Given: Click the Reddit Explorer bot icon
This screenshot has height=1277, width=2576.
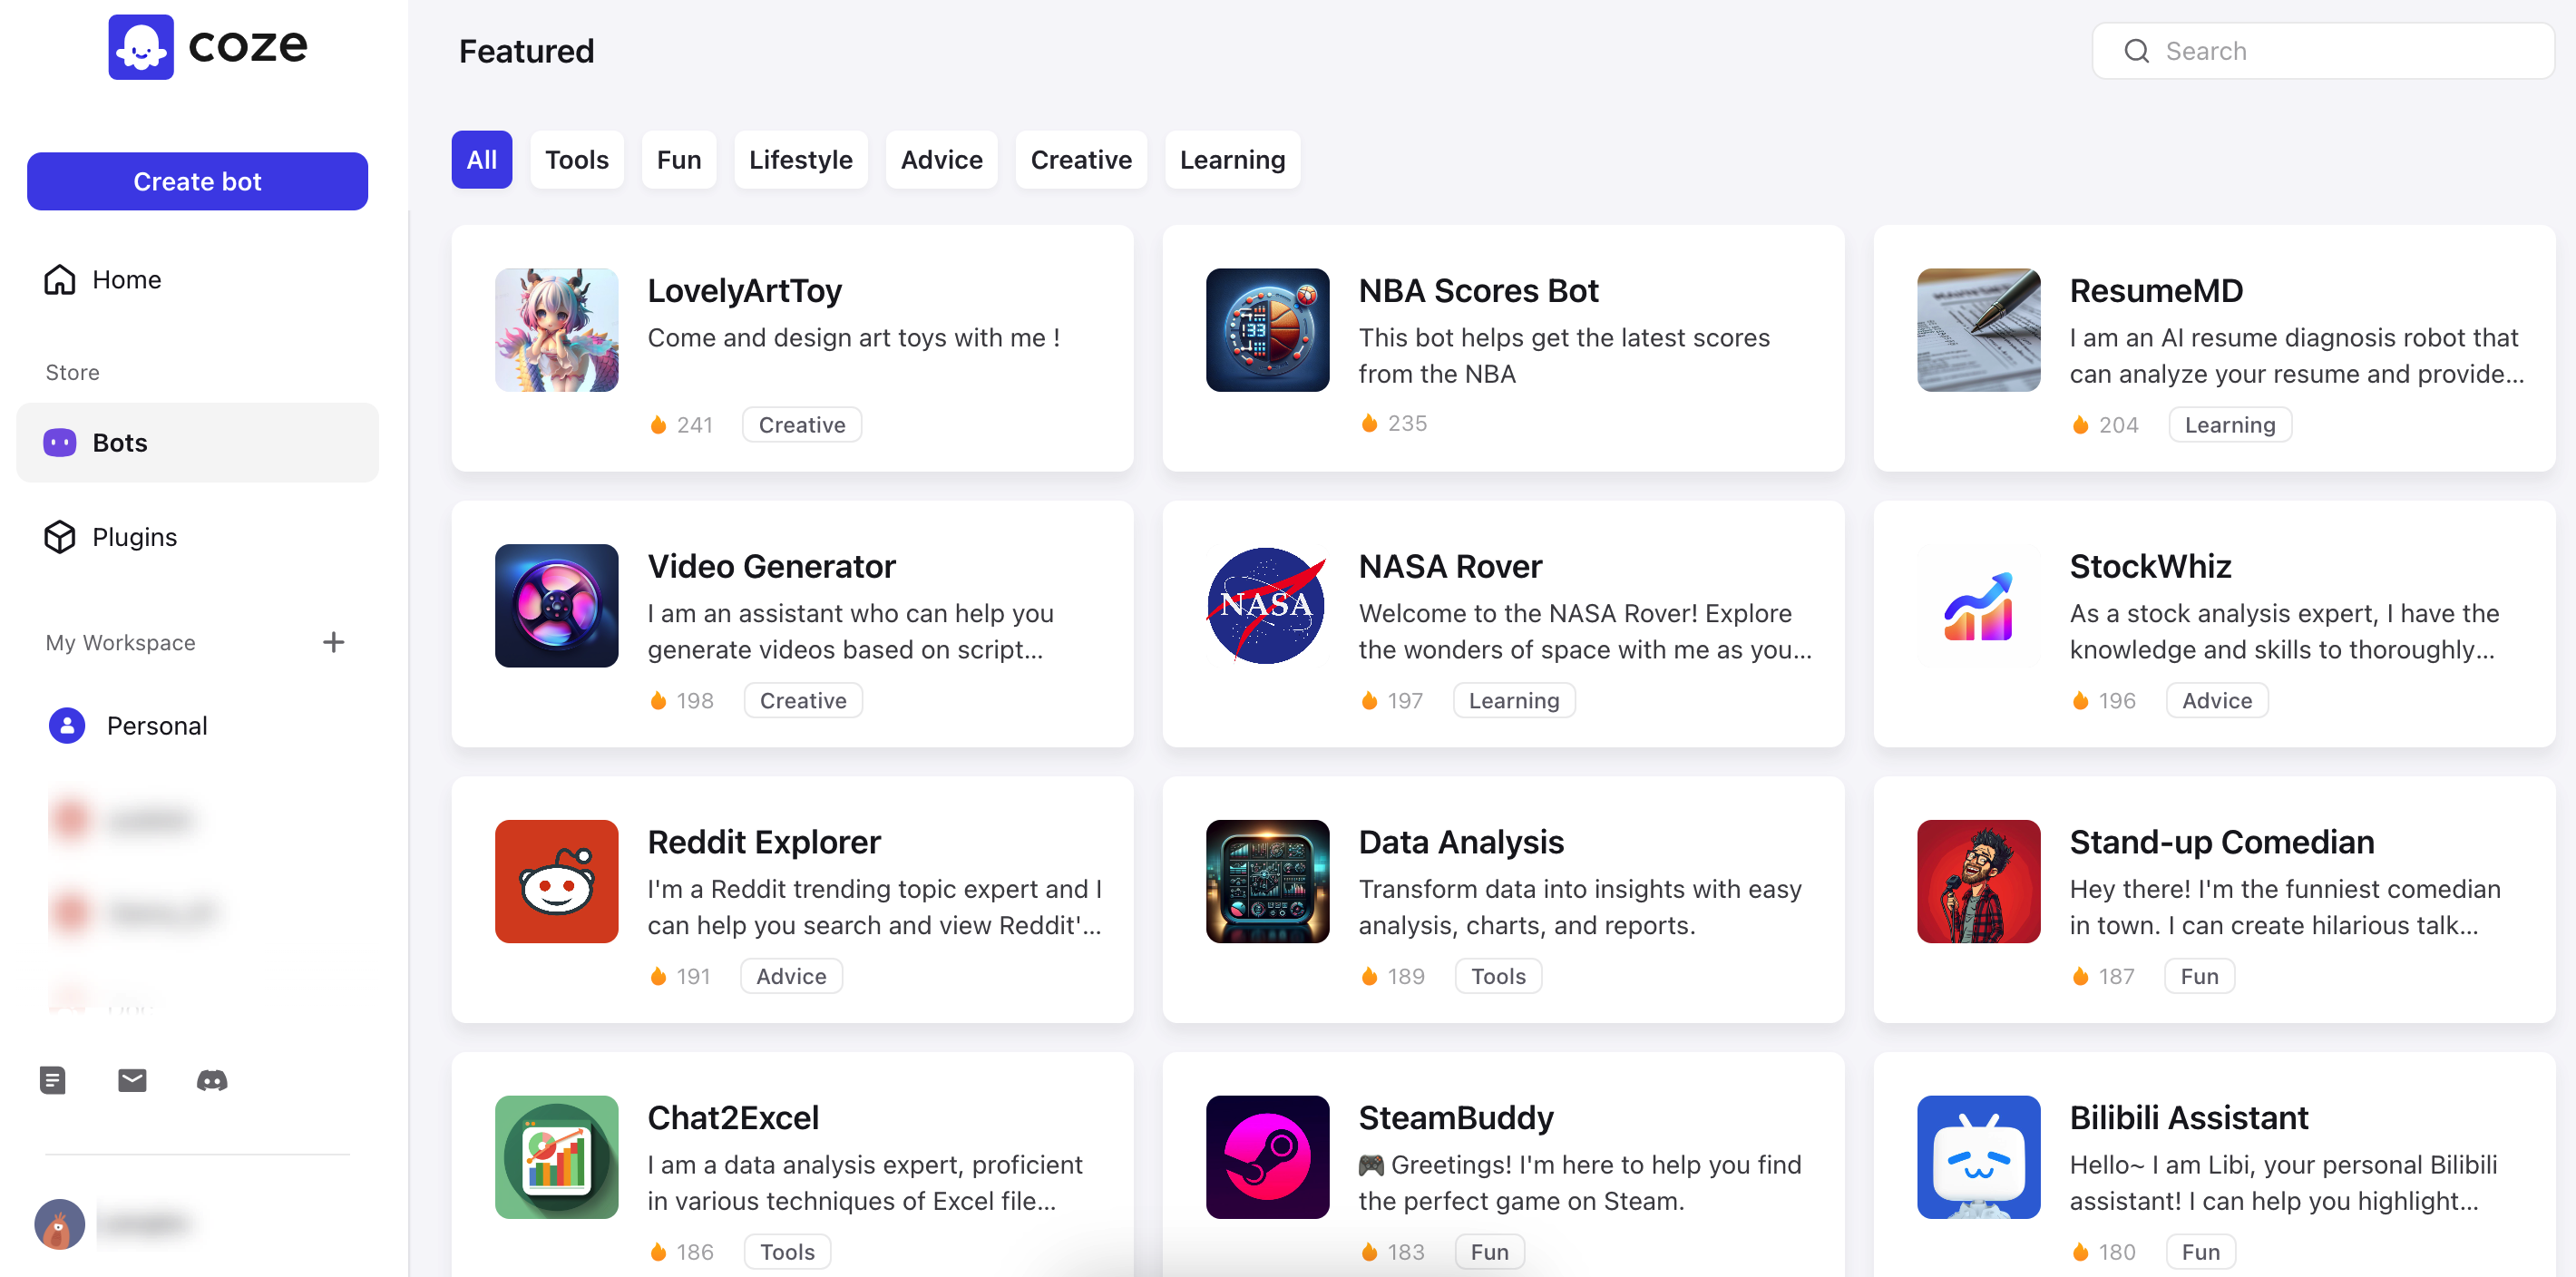Looking at the screenshot, I should [x=557, y=881].
